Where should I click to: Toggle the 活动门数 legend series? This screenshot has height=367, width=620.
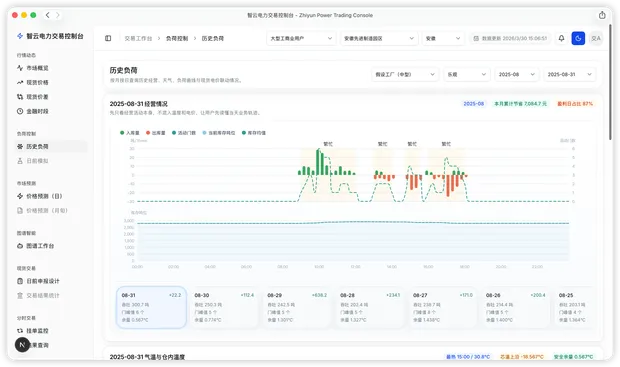(x=184, y=133)
